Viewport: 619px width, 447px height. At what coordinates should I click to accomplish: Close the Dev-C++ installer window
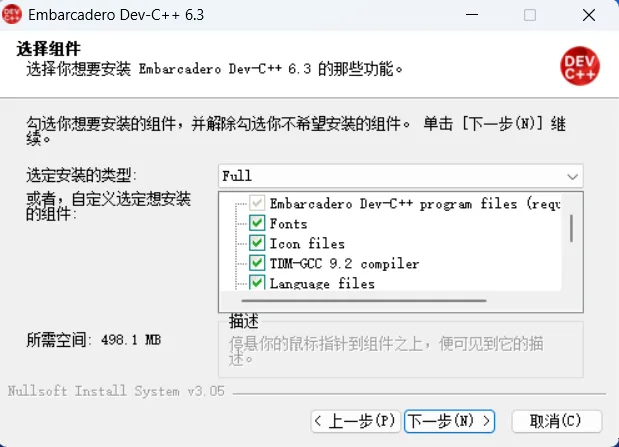click(x=589, y=15)
